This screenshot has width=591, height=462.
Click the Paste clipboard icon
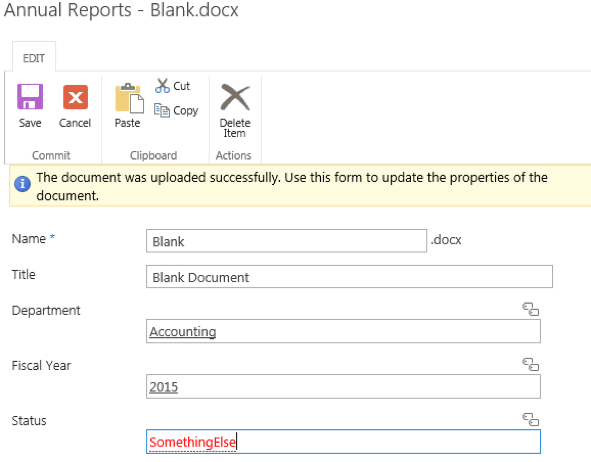[129, 98]
